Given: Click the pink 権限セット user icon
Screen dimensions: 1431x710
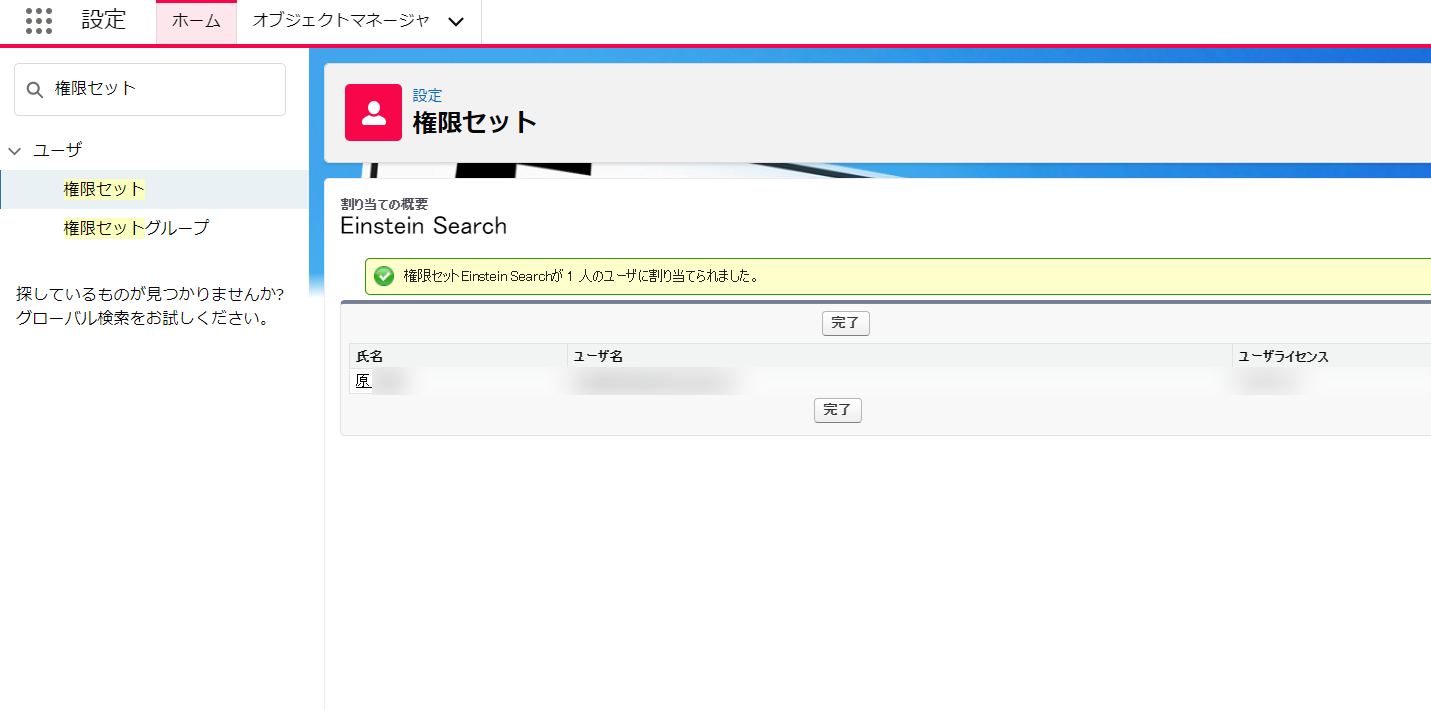Looking at the screenshot, I should (373, 112).
